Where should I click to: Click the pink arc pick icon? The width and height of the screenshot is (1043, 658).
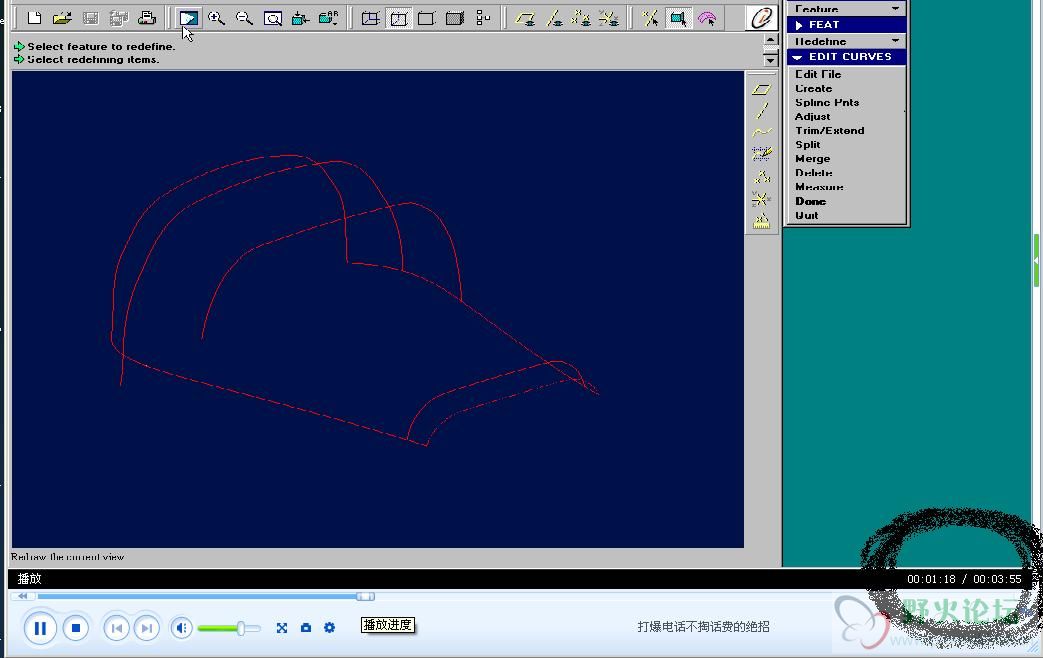tap(707, 19)
